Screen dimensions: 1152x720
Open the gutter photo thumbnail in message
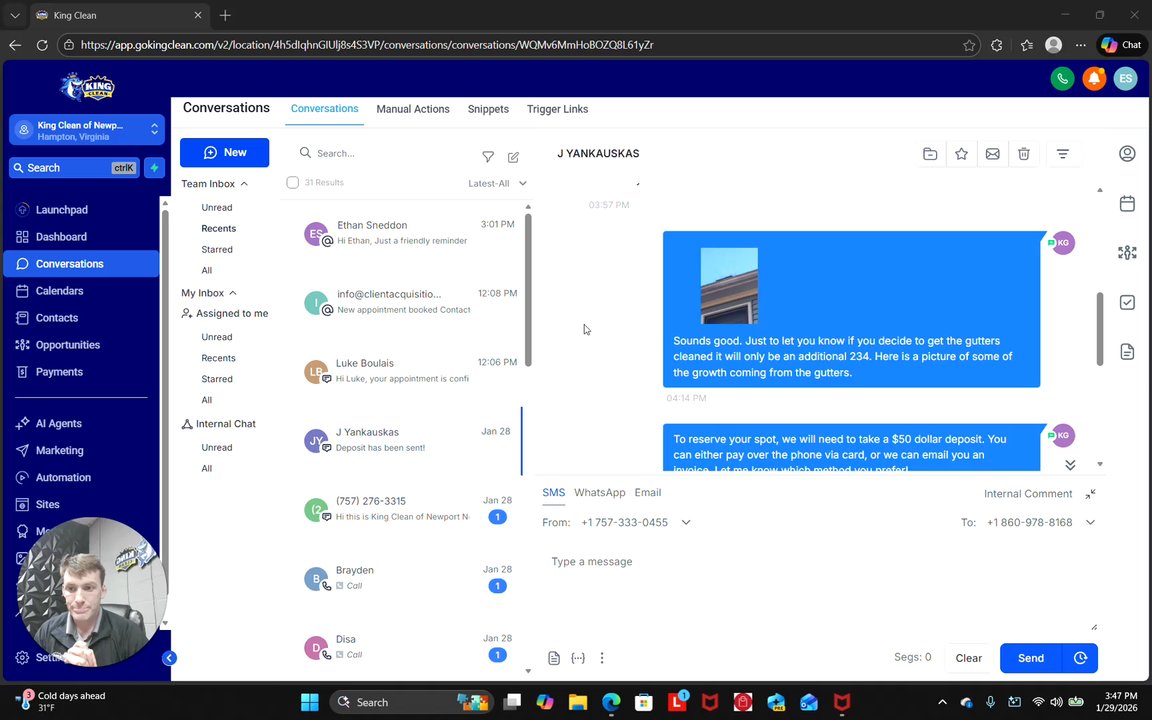[x=729, y=286]
